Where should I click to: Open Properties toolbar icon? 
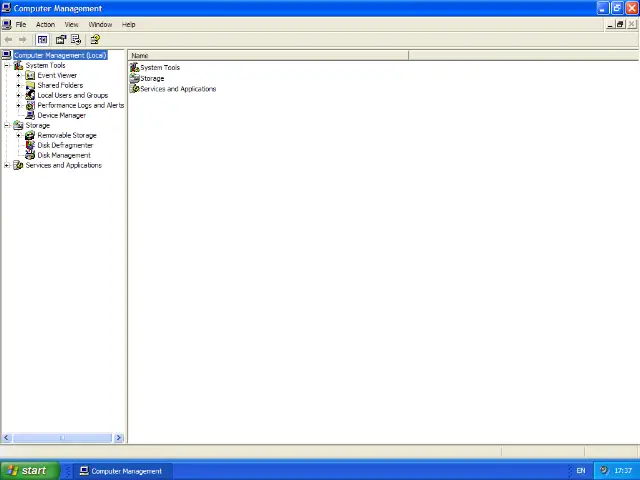[61, 40]
